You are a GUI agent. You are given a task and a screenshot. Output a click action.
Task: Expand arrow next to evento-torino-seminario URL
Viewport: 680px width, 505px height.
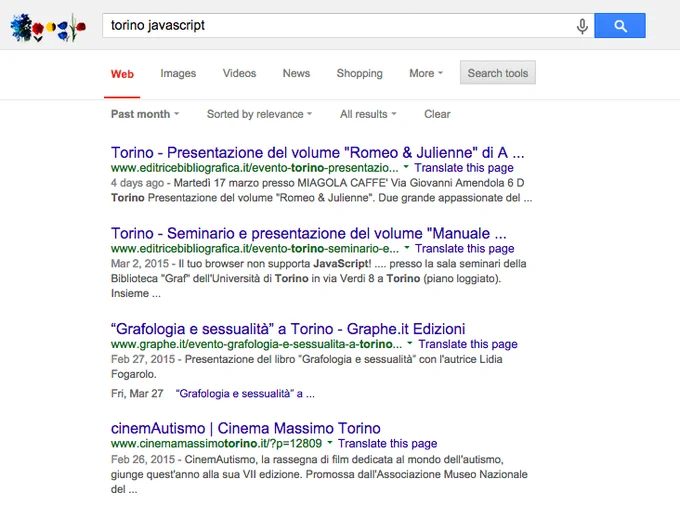pyautogui.click(x=407, y=248)
